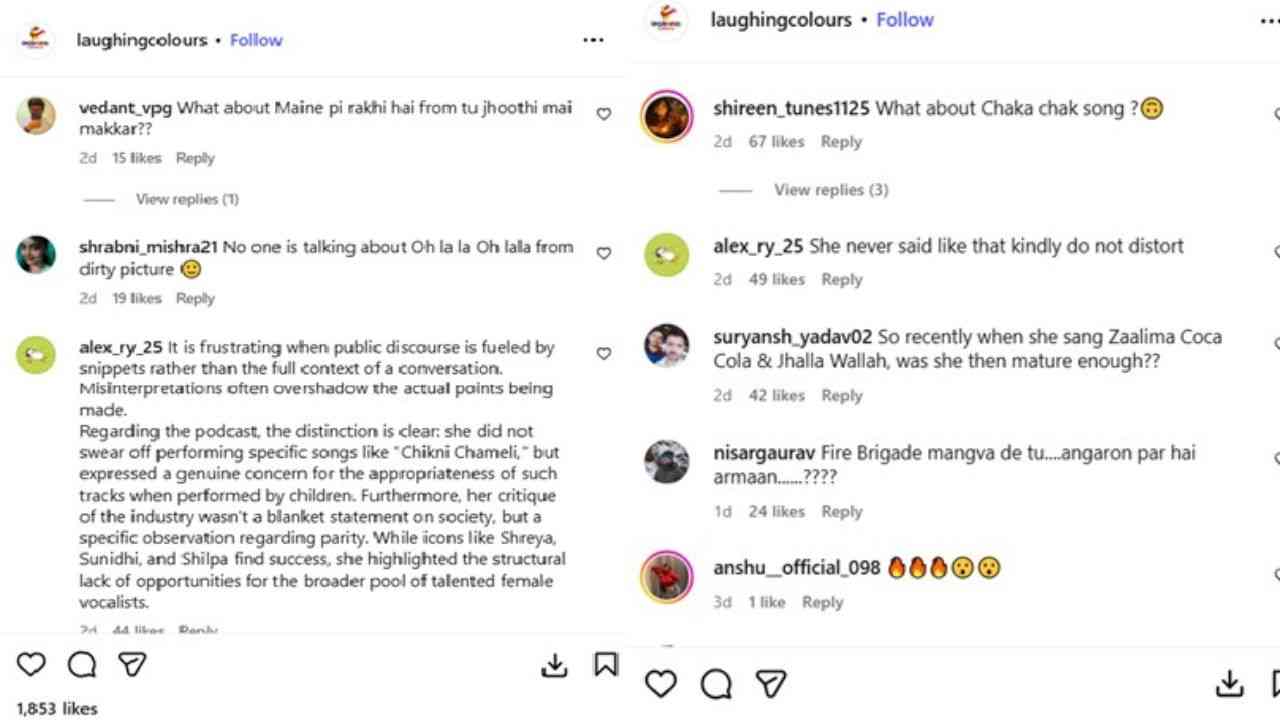The image size is (1280, 720).
Task: Like shrabni_mishra21's comment heart
Action: coord(604,253)
